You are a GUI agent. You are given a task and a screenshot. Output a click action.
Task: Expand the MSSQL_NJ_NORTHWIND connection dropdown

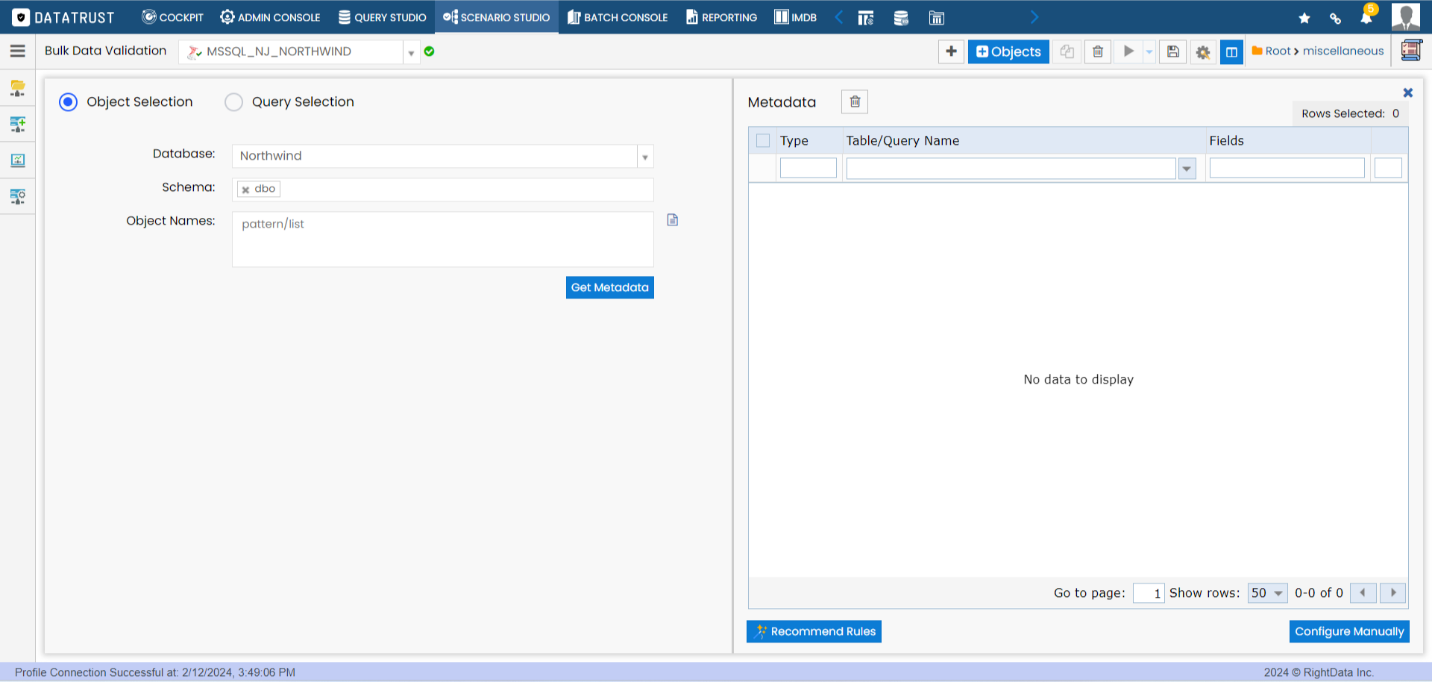click(x=410, y=52)
